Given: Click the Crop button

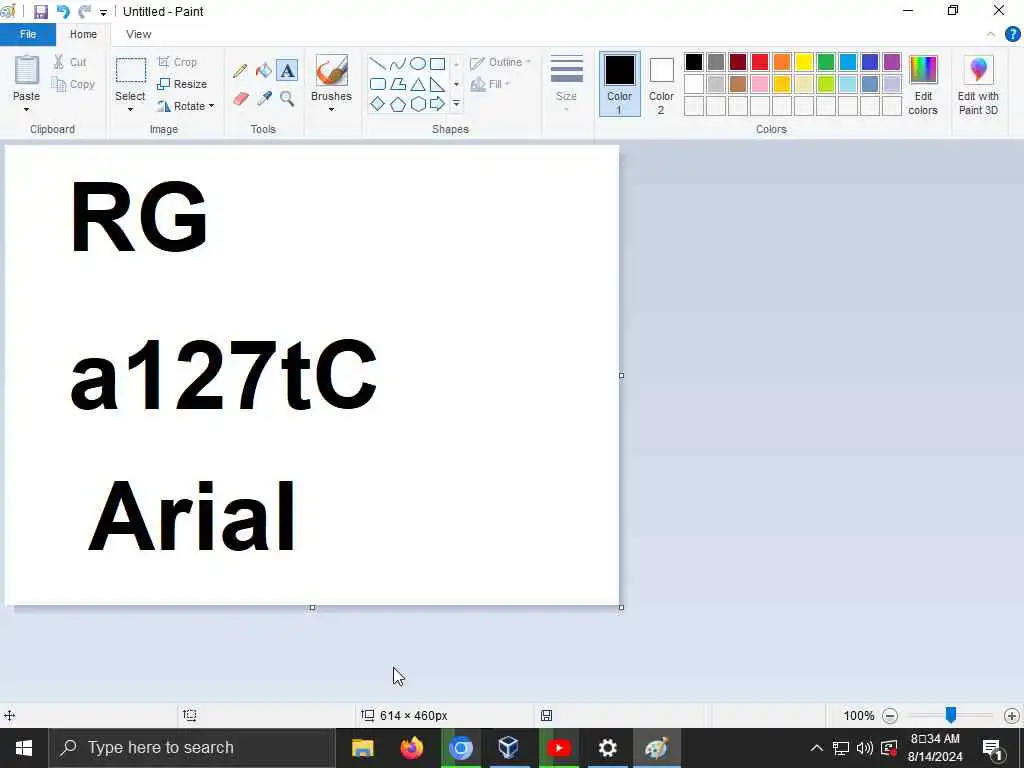Looking at the screenshot, I should click(177, 62).
